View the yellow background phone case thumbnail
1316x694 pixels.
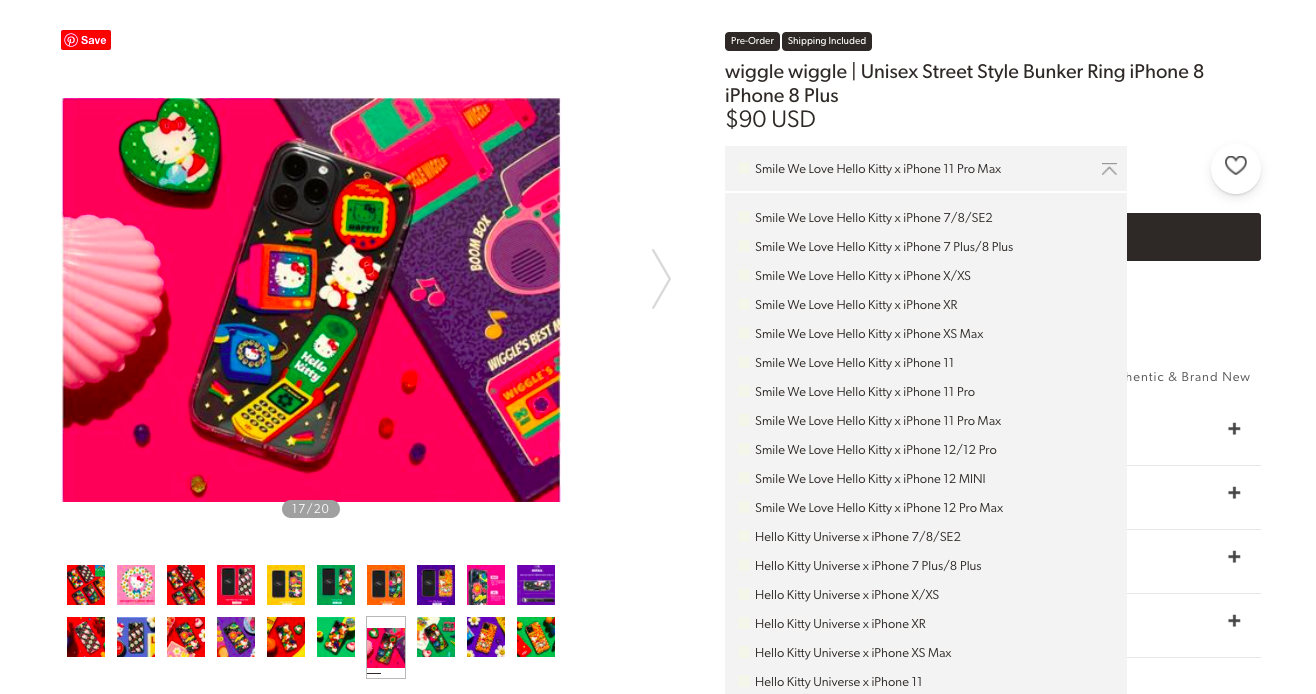286,585
